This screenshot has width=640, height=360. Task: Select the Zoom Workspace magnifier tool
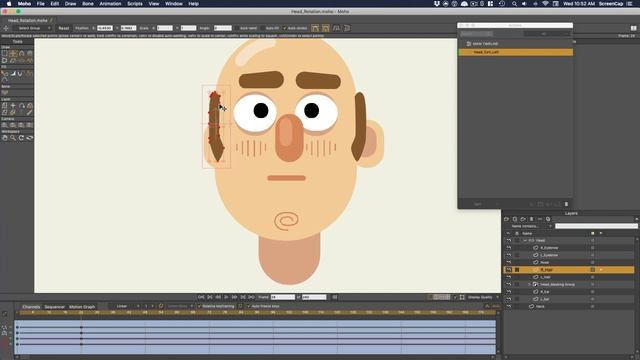(x=13, y=138)
